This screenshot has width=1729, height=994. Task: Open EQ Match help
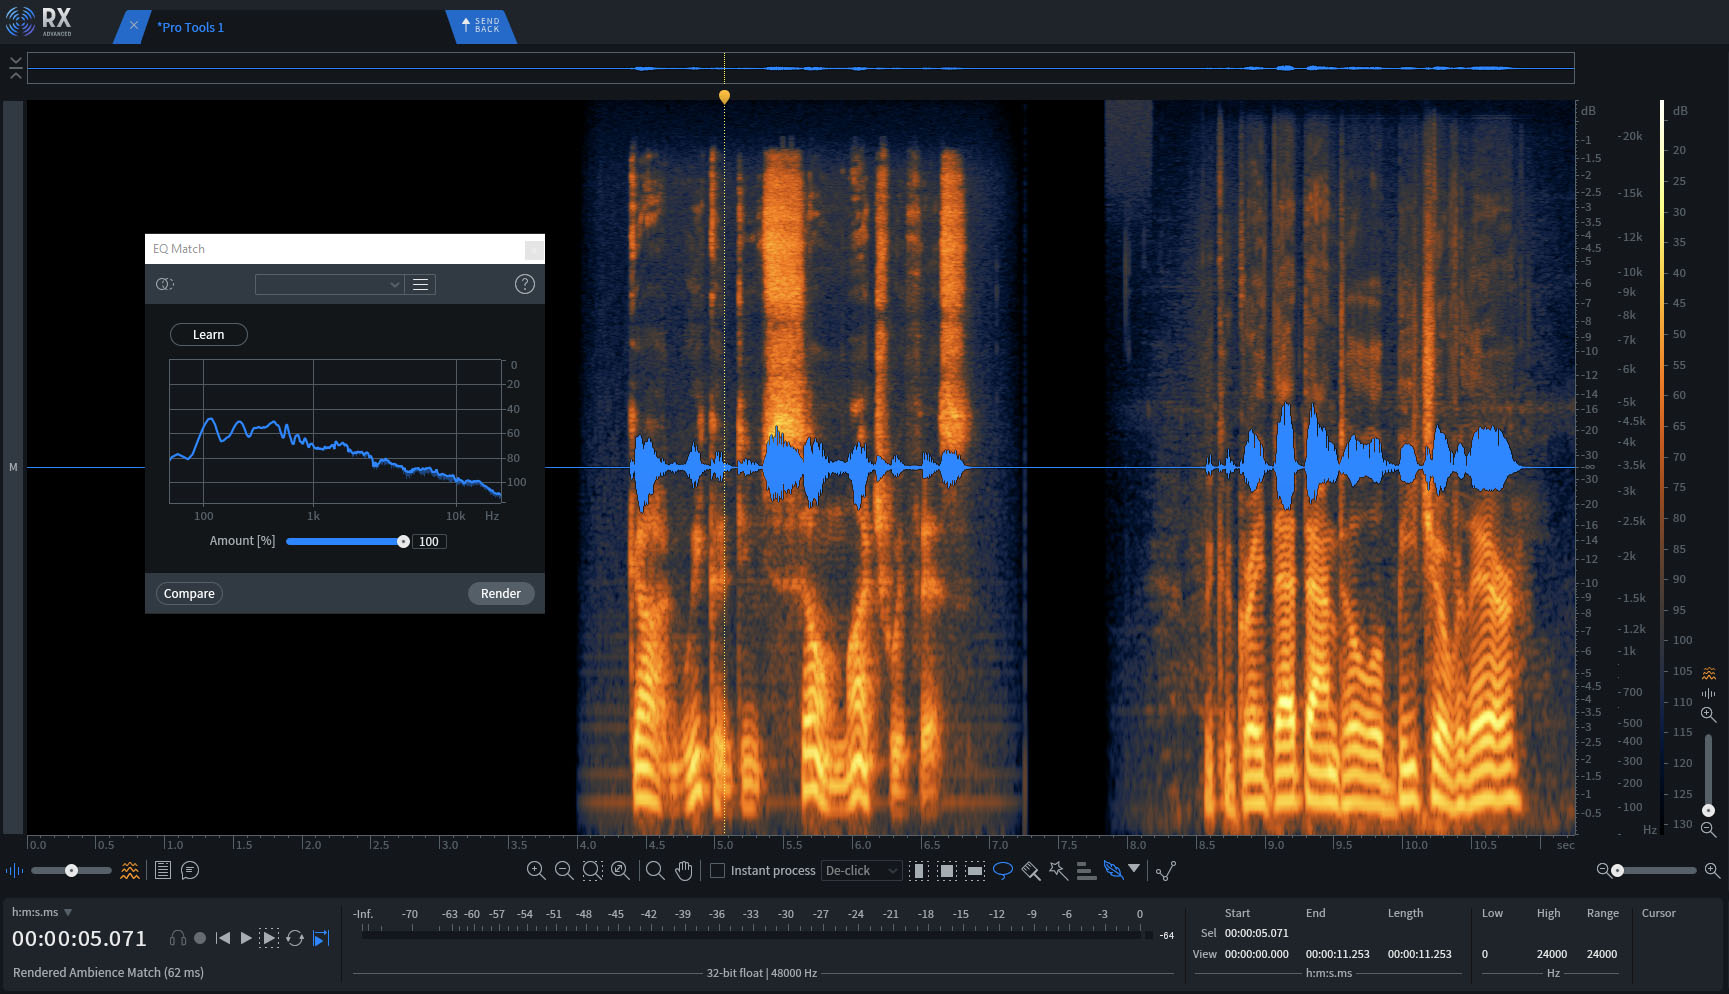click(x=525, y=284)
